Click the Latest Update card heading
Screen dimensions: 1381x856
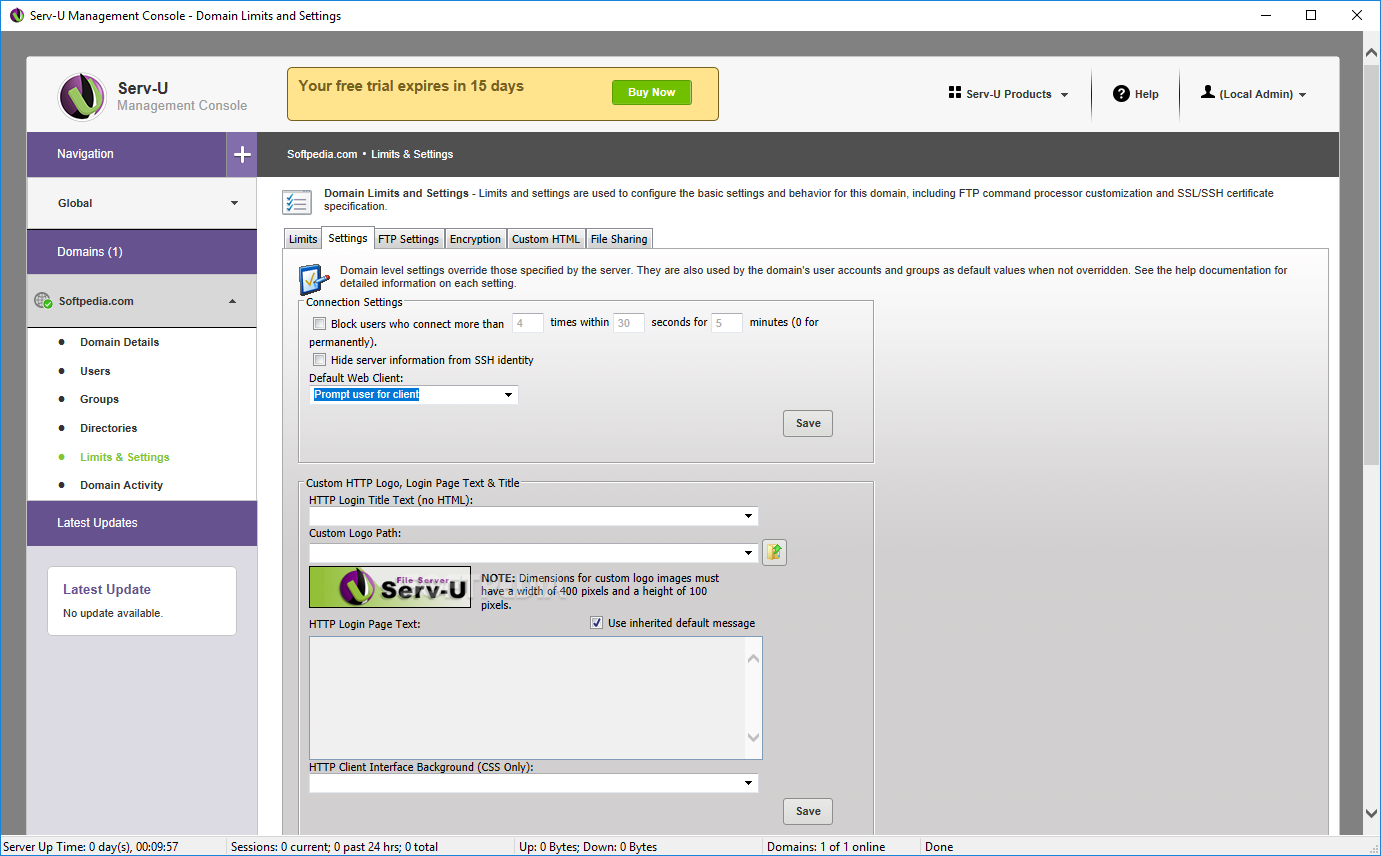coord(107,590)
